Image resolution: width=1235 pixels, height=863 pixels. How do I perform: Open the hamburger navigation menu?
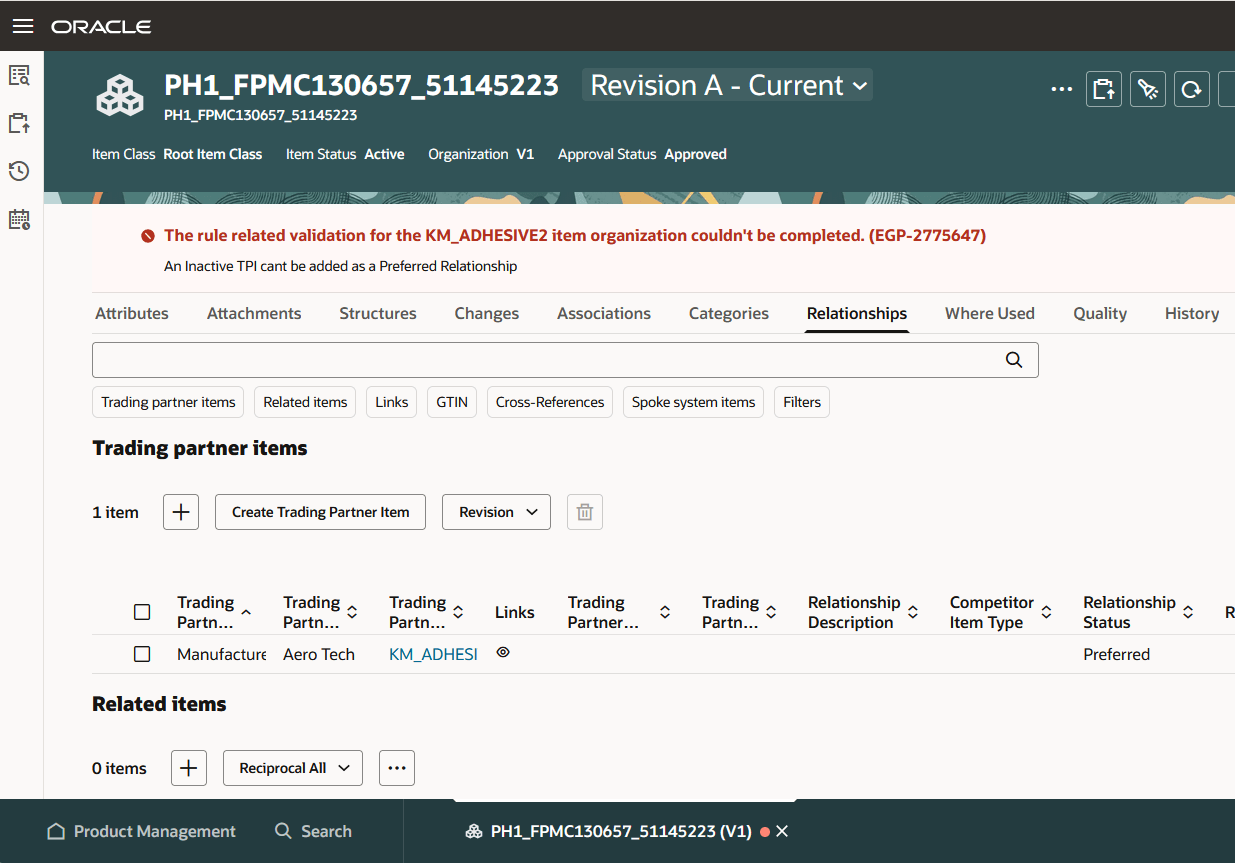point(22,26)
